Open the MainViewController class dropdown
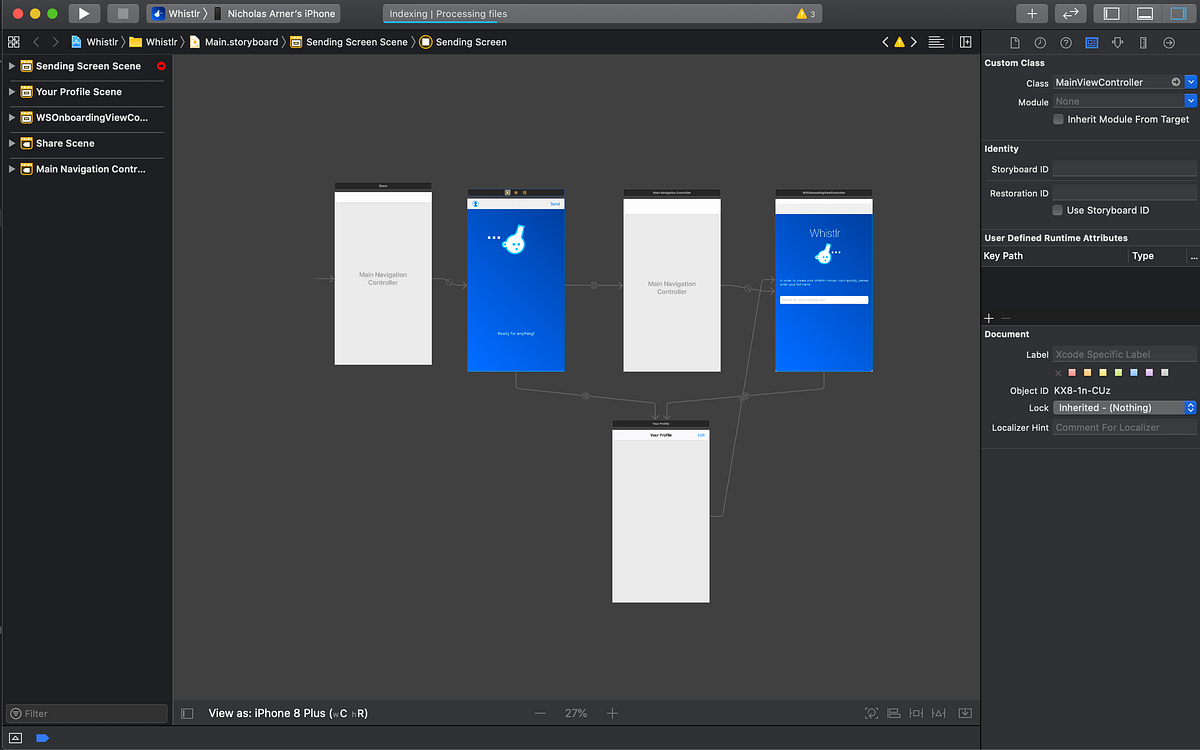The width and height of the screenshot is (1200, 750). tap(1191, 82)
